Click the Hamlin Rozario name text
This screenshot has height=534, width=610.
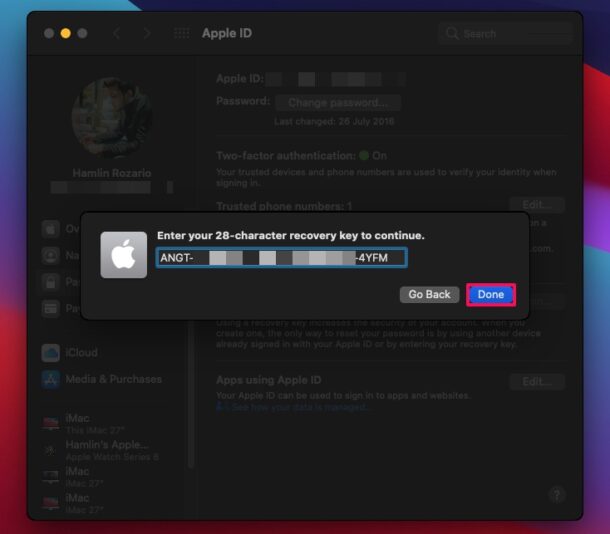pos(112,173)
